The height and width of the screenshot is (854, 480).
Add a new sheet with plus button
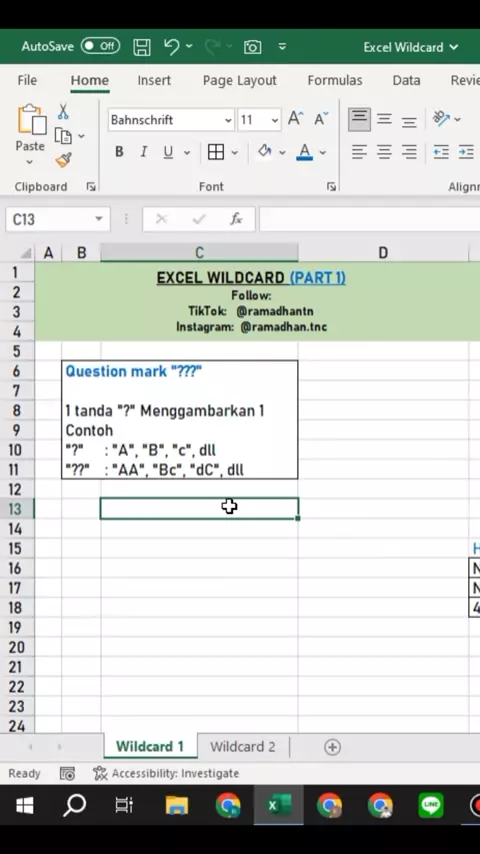point(332,747)
